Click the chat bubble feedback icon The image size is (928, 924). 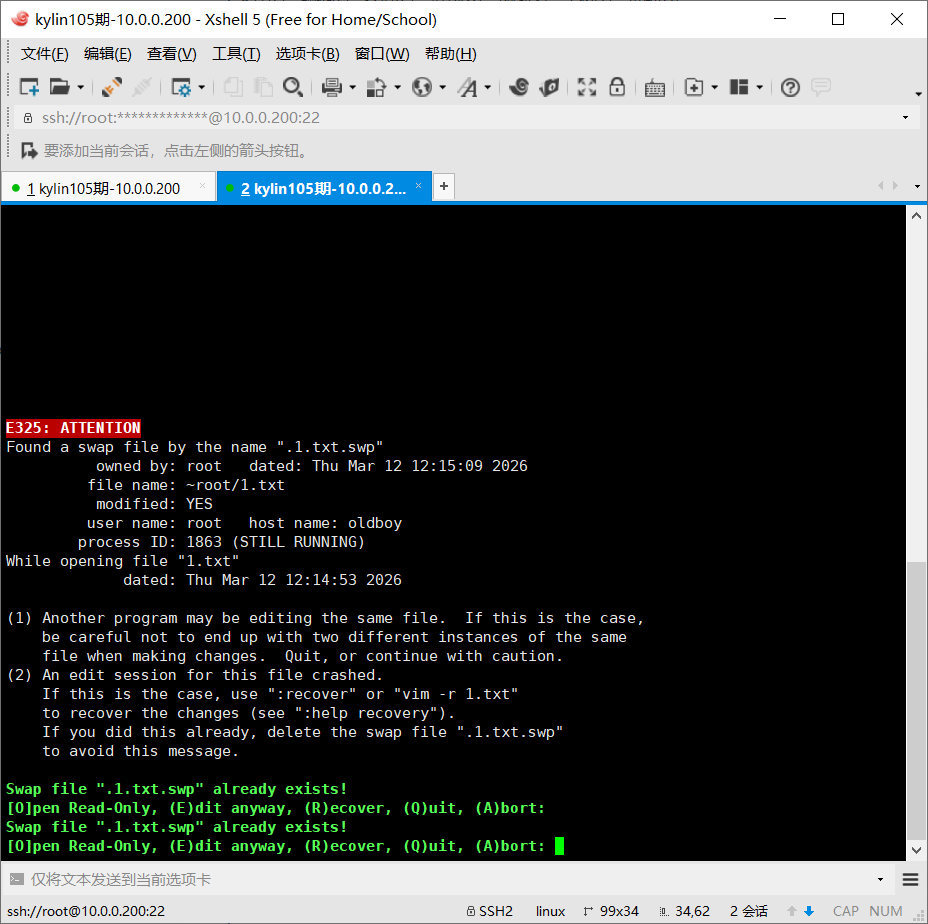point(821,87)
